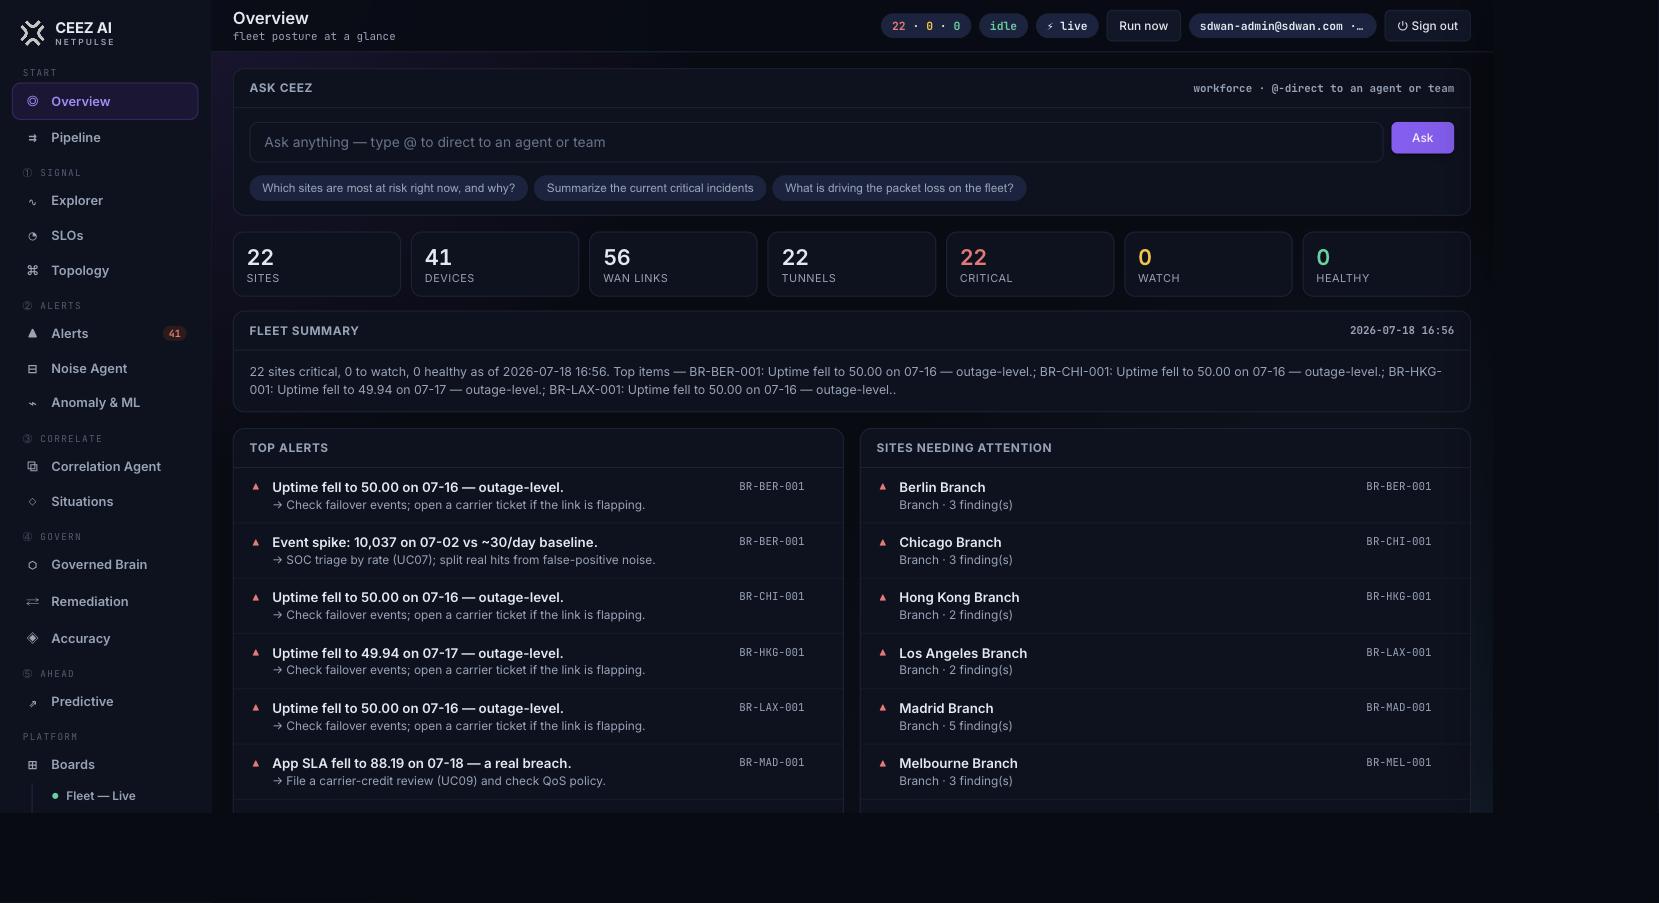Open Chicago Branch site row

[1165, 551]
